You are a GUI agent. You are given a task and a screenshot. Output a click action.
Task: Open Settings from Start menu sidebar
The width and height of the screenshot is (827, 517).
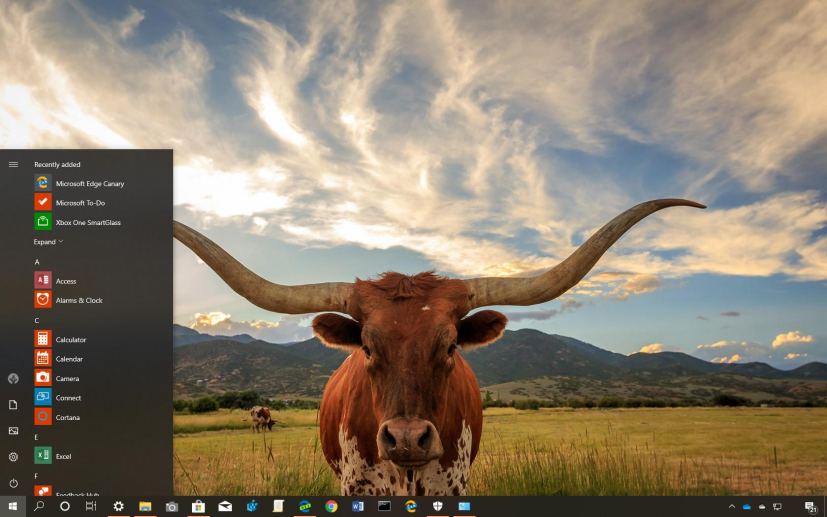pyautogui.click(x=13, y=457)
